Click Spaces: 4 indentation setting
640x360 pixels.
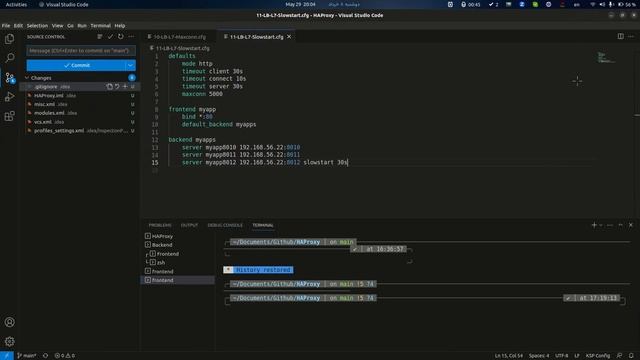coord(539,356)
